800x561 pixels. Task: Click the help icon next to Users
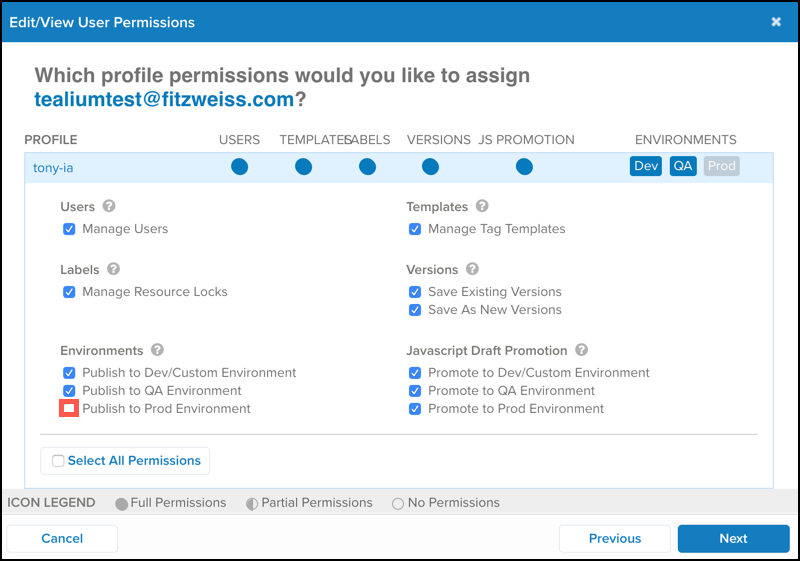click(109, 207)
